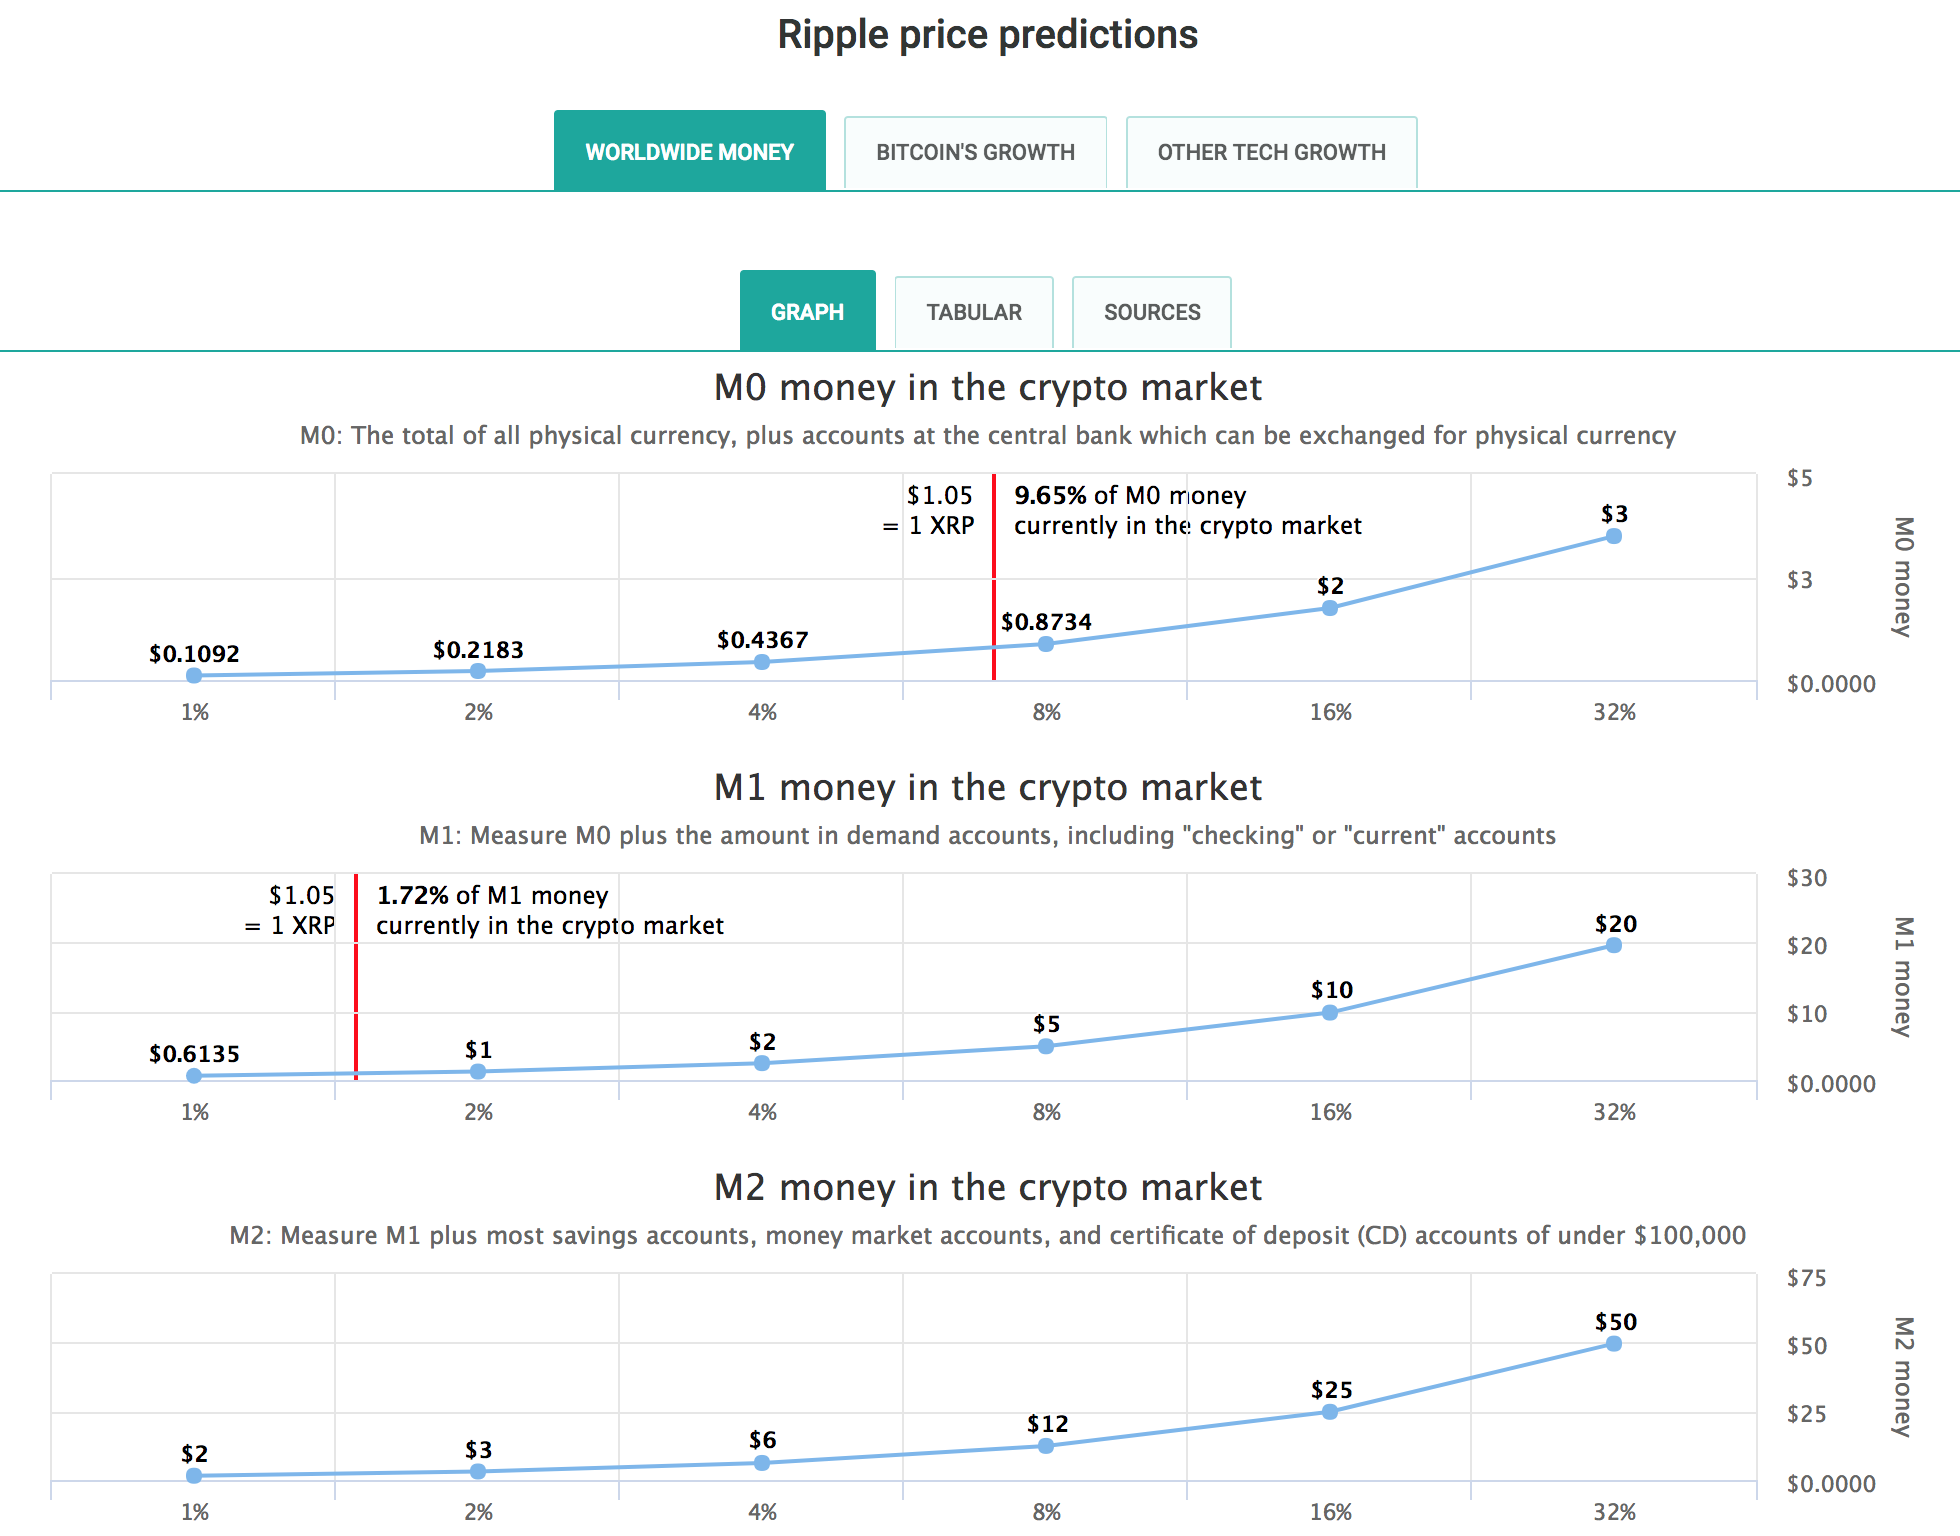Click the 'M1 money' vertical axis title
The height and width of the screenshot is (1536, 1960).
coord(1903,977)
